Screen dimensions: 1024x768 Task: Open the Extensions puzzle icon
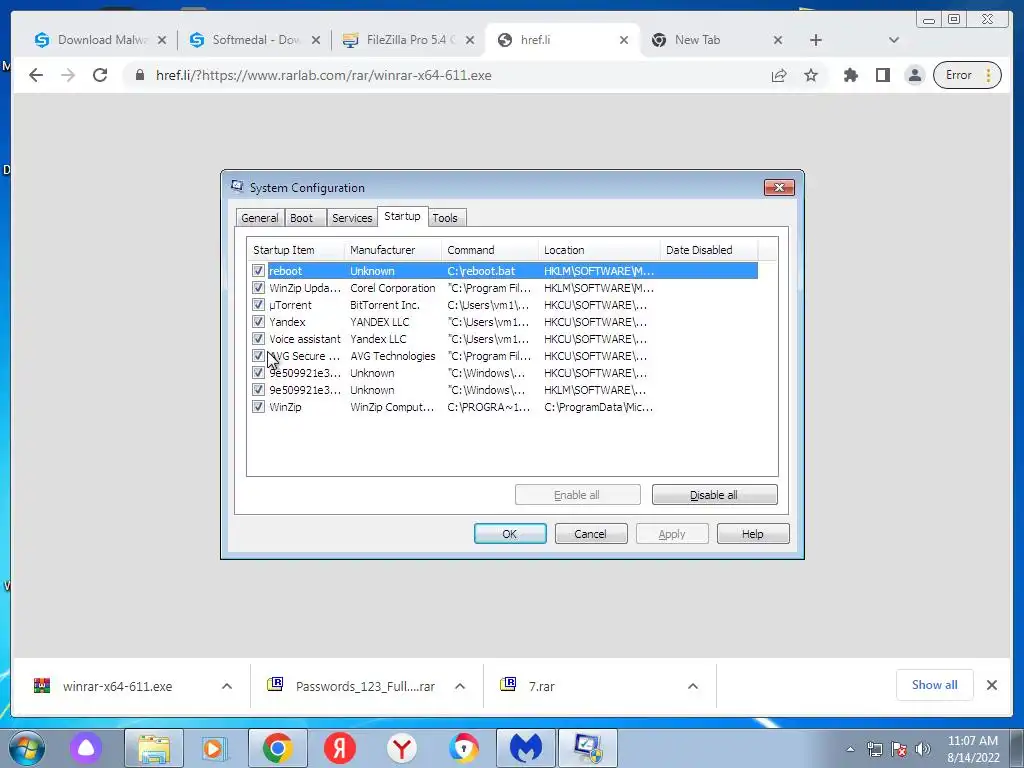pos(850,75)
